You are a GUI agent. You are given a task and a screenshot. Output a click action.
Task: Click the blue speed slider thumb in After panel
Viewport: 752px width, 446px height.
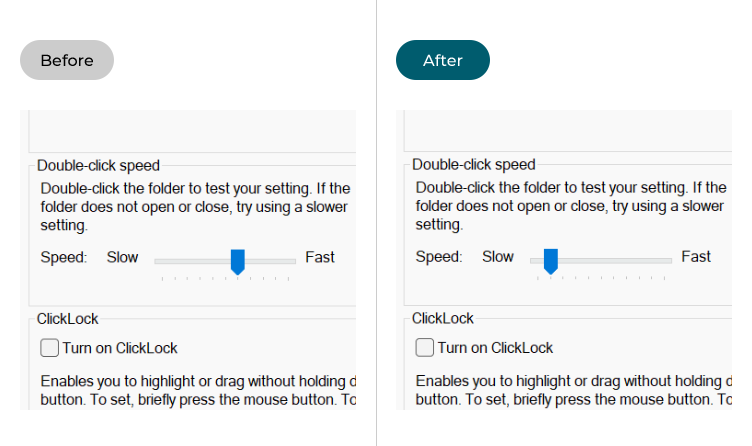[x=551, y=261]
